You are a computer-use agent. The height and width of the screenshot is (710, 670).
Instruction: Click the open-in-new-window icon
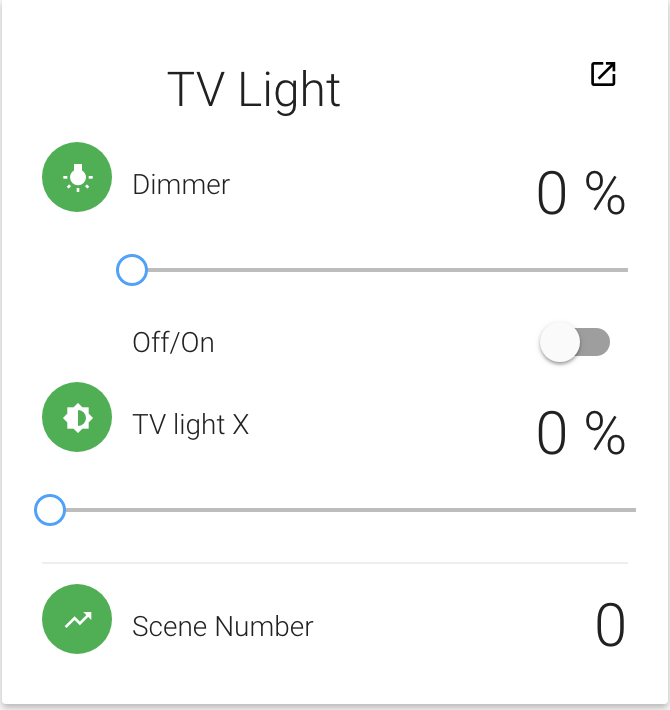[603, 74]
